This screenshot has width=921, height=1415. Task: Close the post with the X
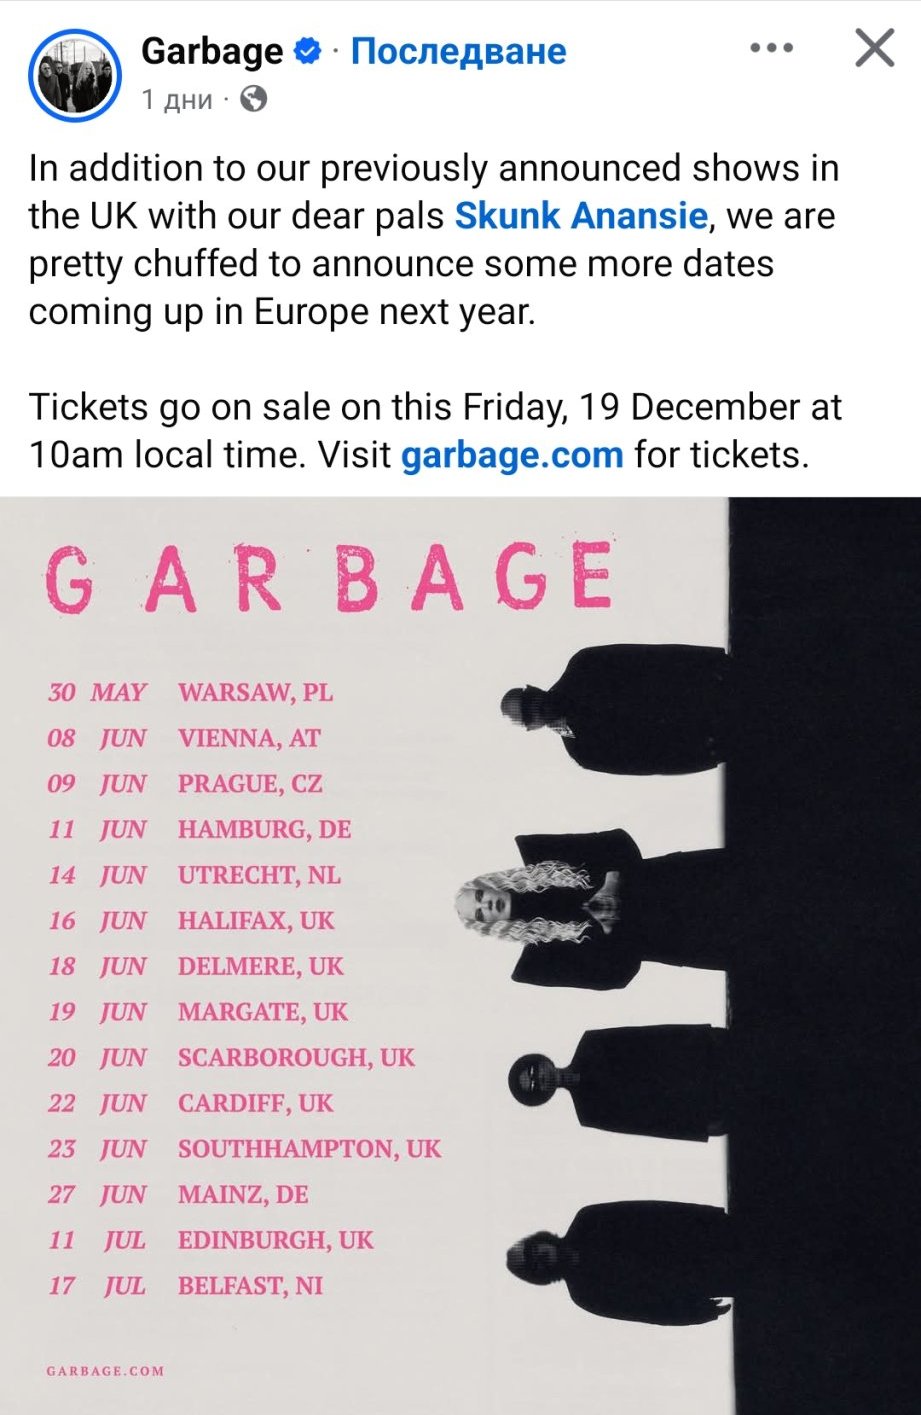[874, 48]
